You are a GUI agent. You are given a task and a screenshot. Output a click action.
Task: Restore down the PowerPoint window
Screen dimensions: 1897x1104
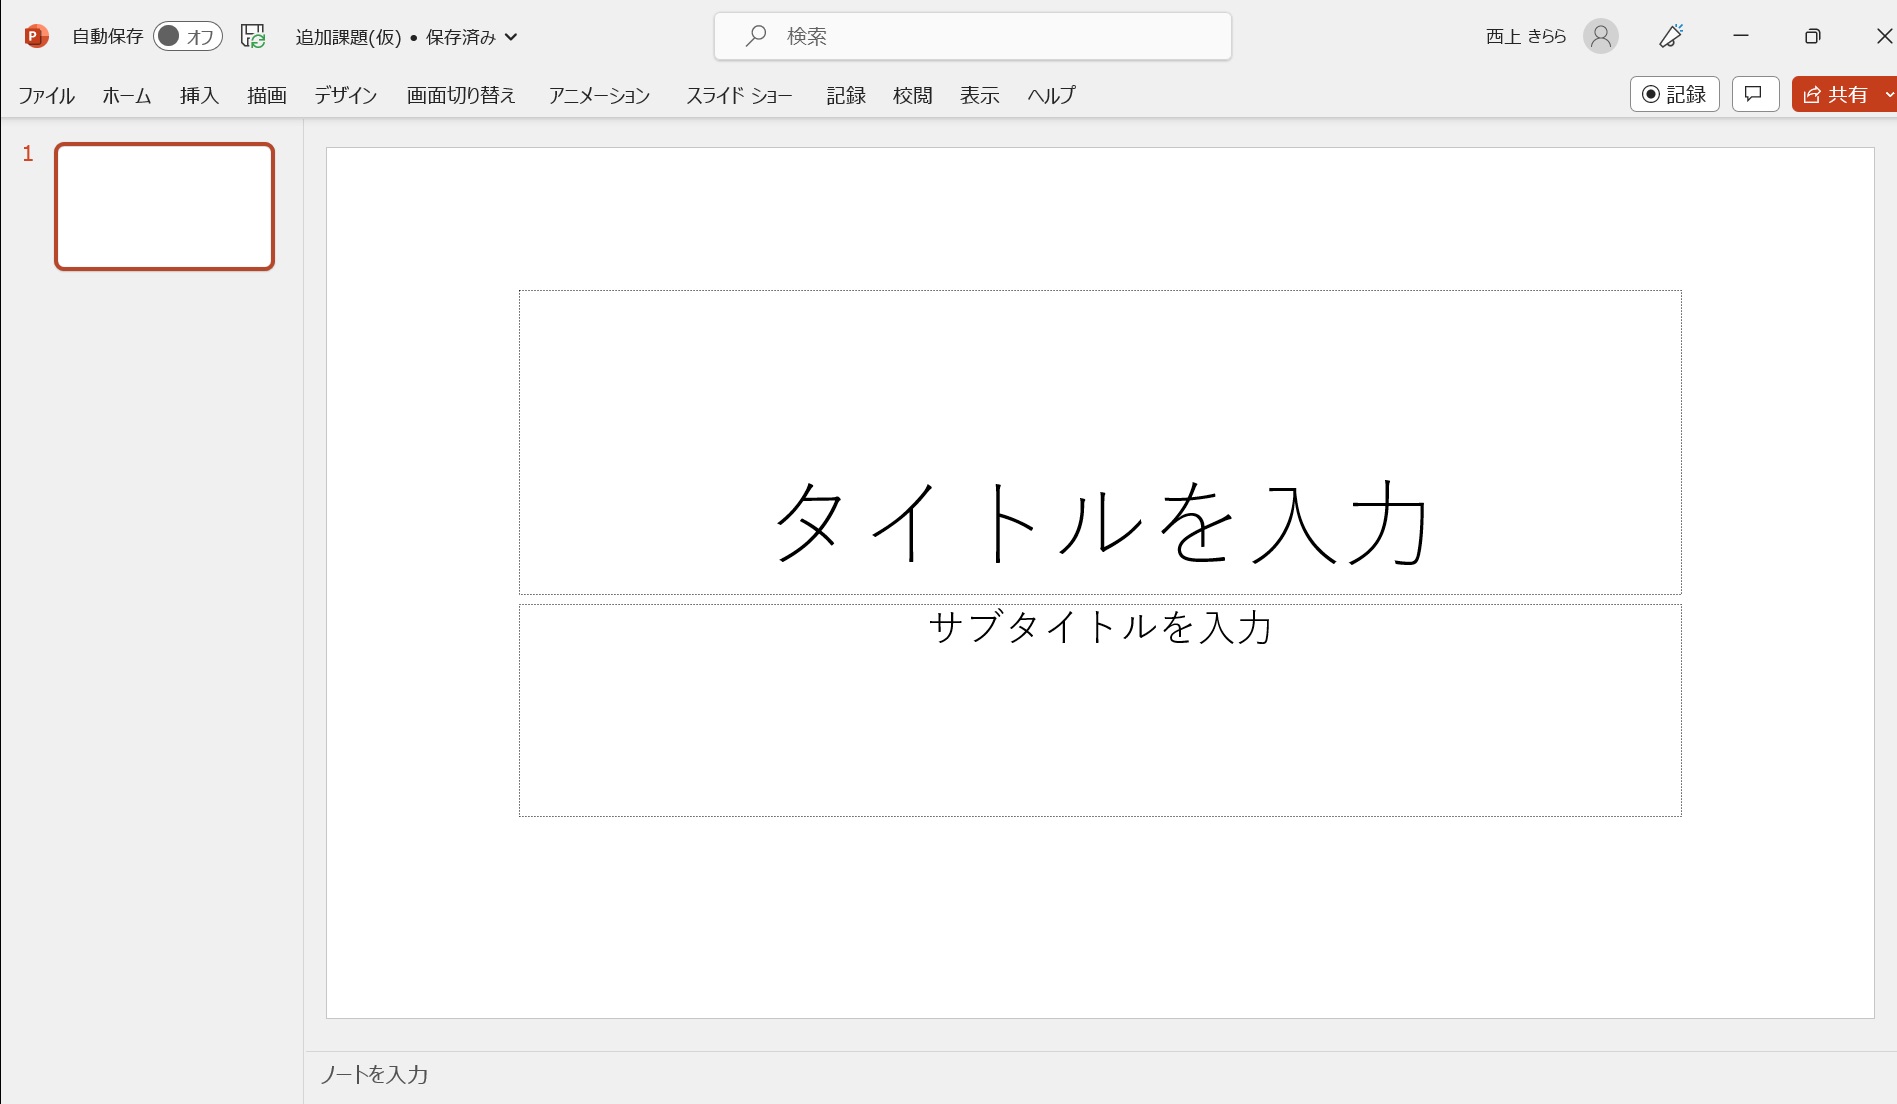point(1812,37)
